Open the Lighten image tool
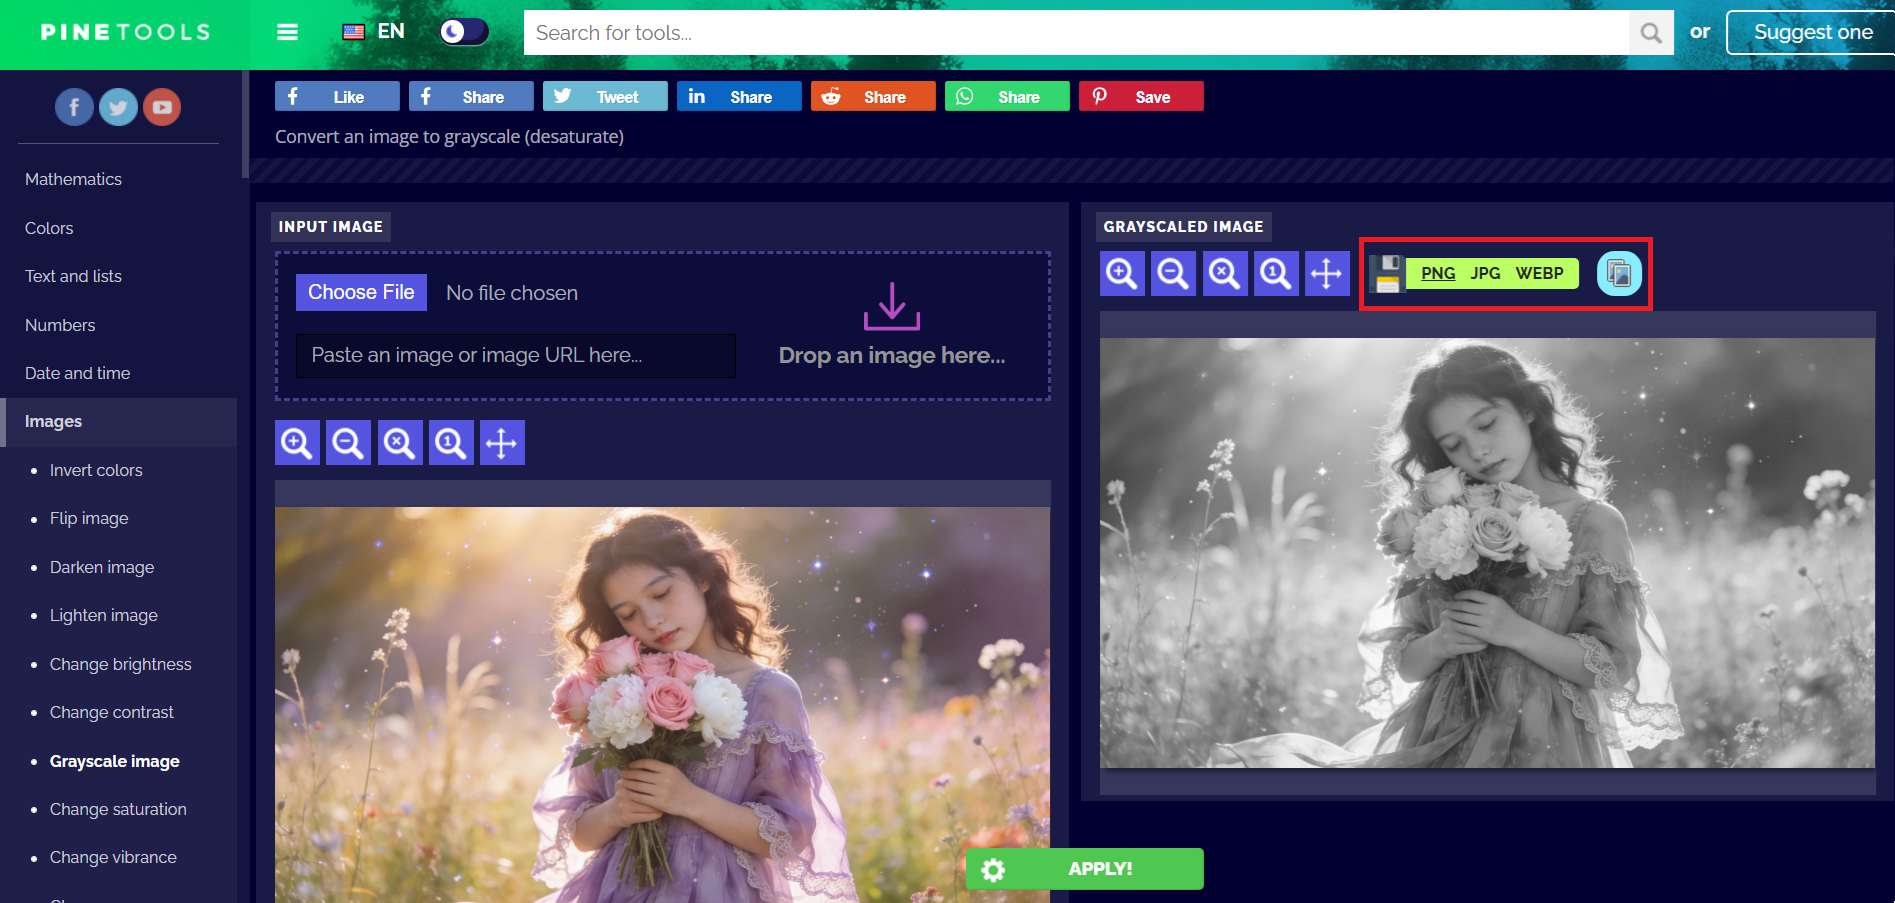Viewport: 1895px width, 903px height. pyautogui.click(x=104, y=615)
